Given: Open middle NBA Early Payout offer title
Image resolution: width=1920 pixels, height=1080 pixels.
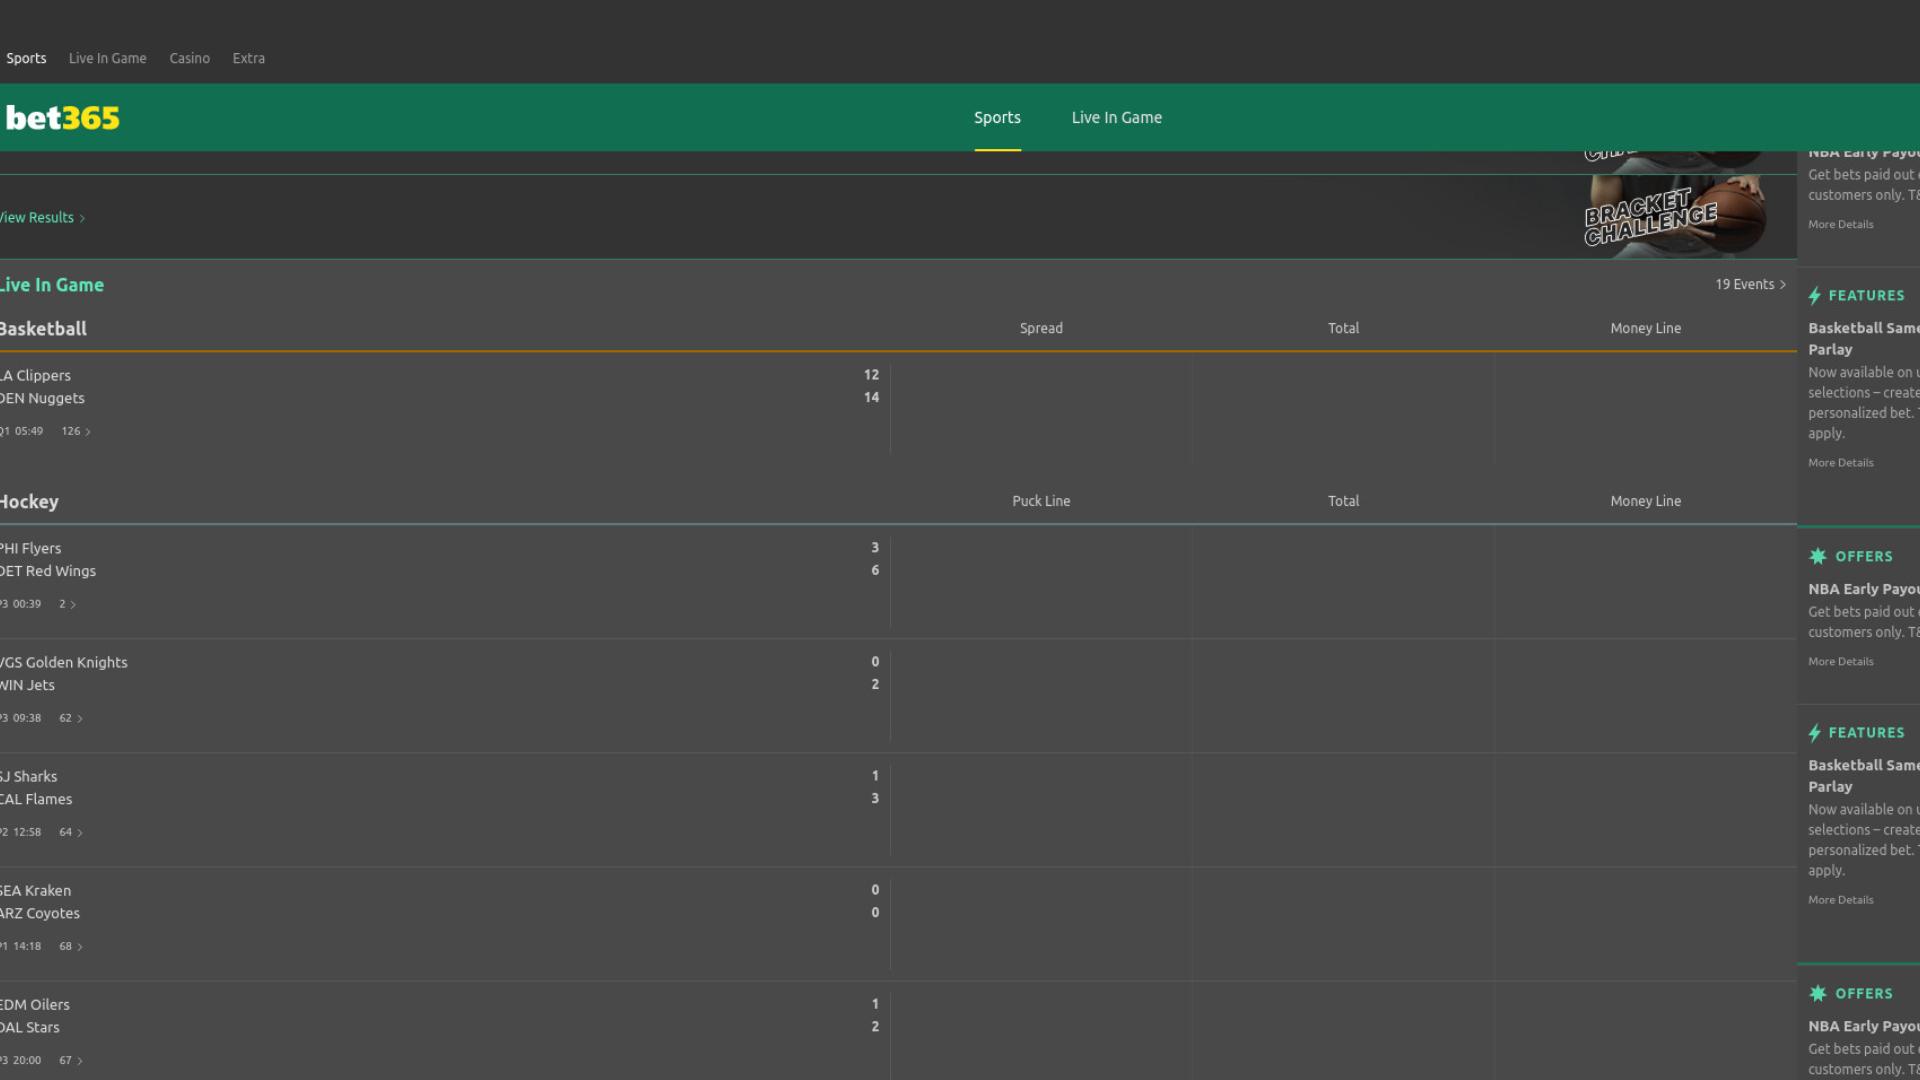Looking at the screenshot, I should (1863, 590).
